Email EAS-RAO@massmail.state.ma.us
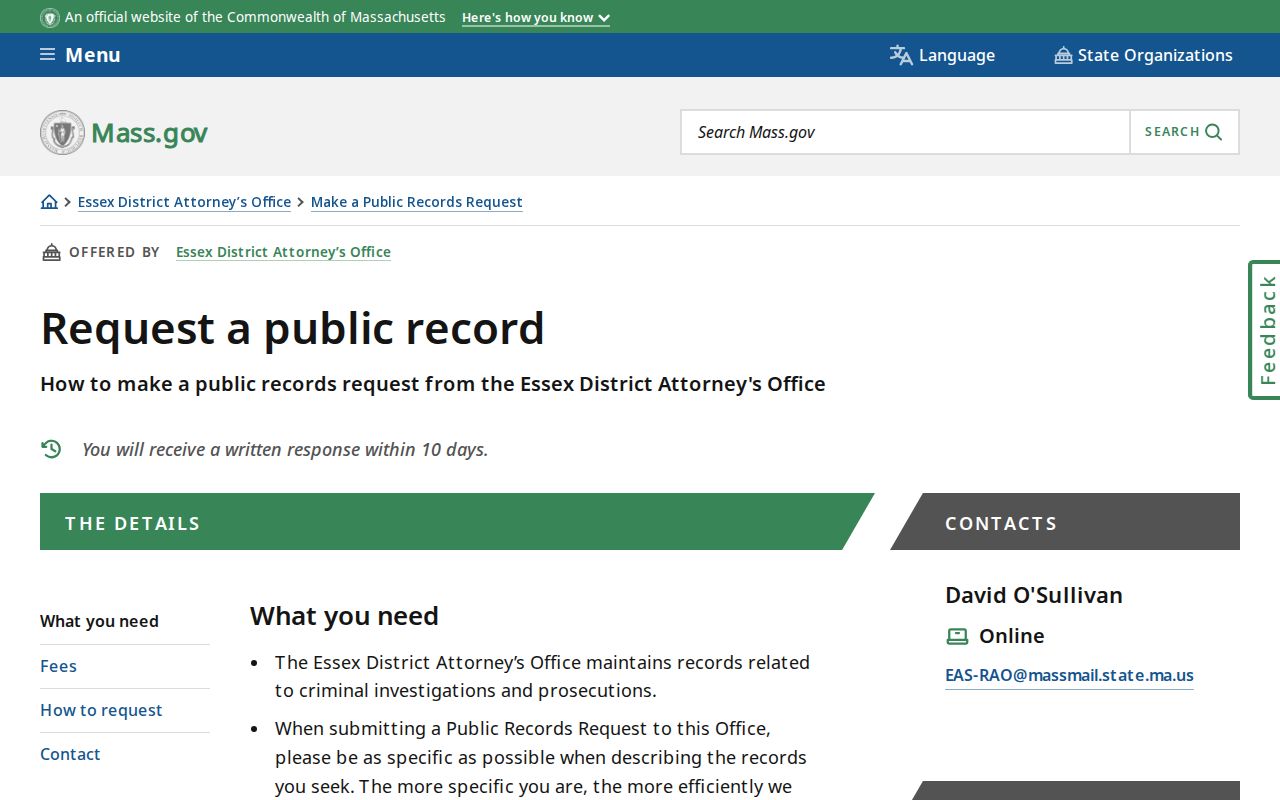1280x800 pixels. point(1069,675)
